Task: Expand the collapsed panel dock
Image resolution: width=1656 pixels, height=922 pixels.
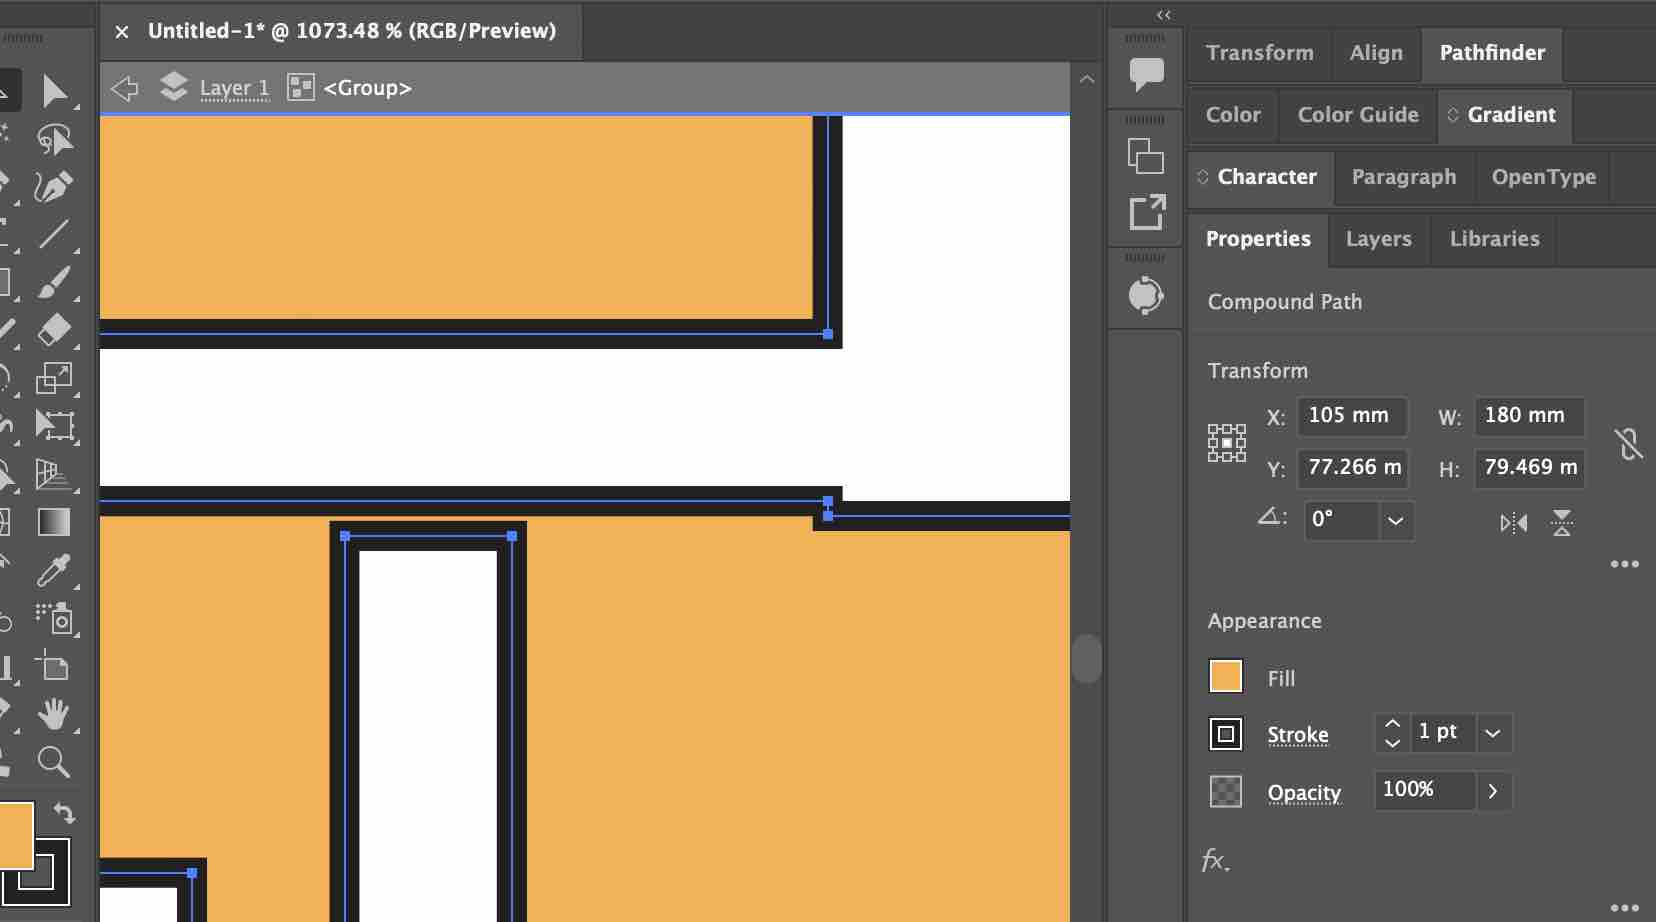Action: point(1163,15)
